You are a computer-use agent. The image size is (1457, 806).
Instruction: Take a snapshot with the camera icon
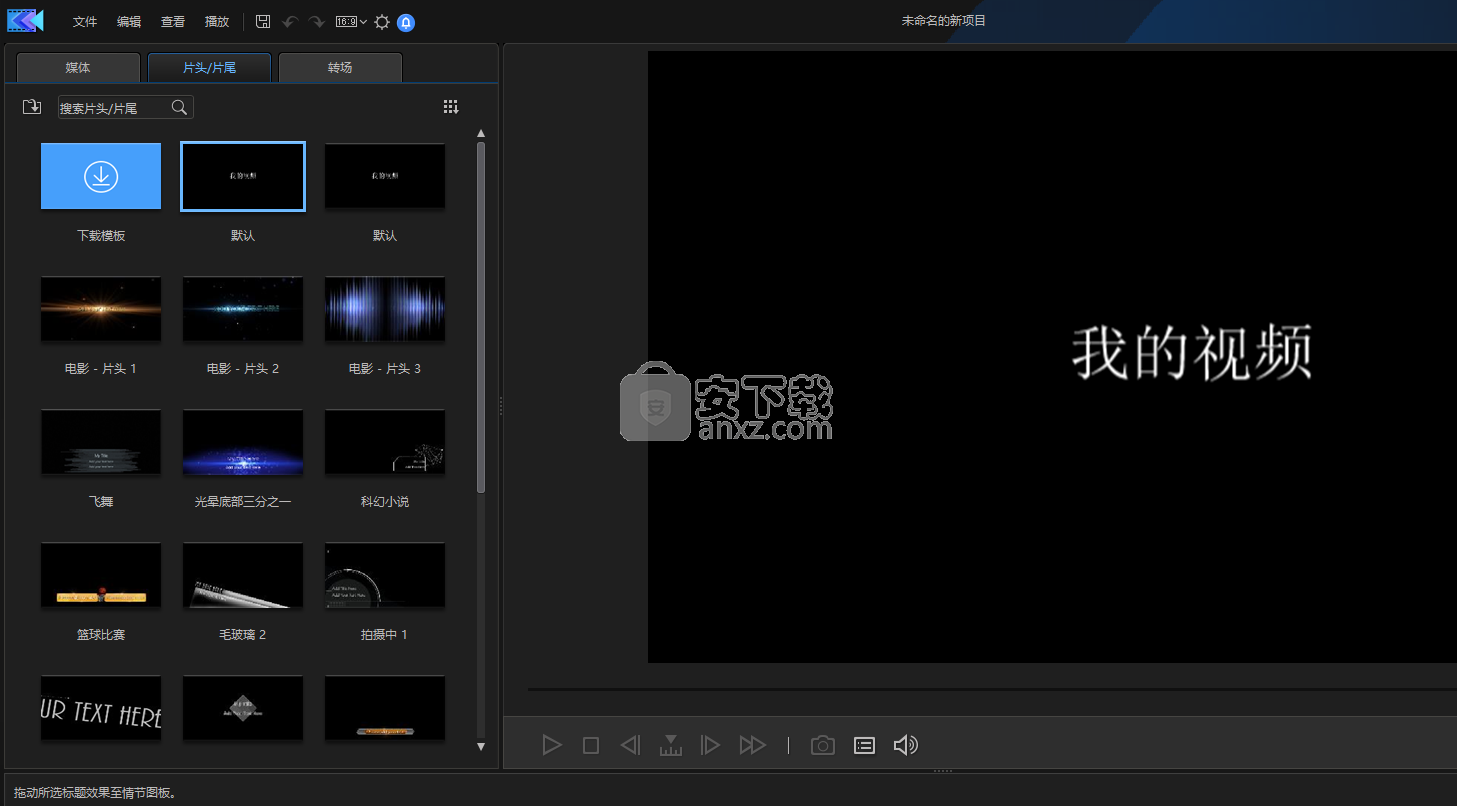coord(823,745)
